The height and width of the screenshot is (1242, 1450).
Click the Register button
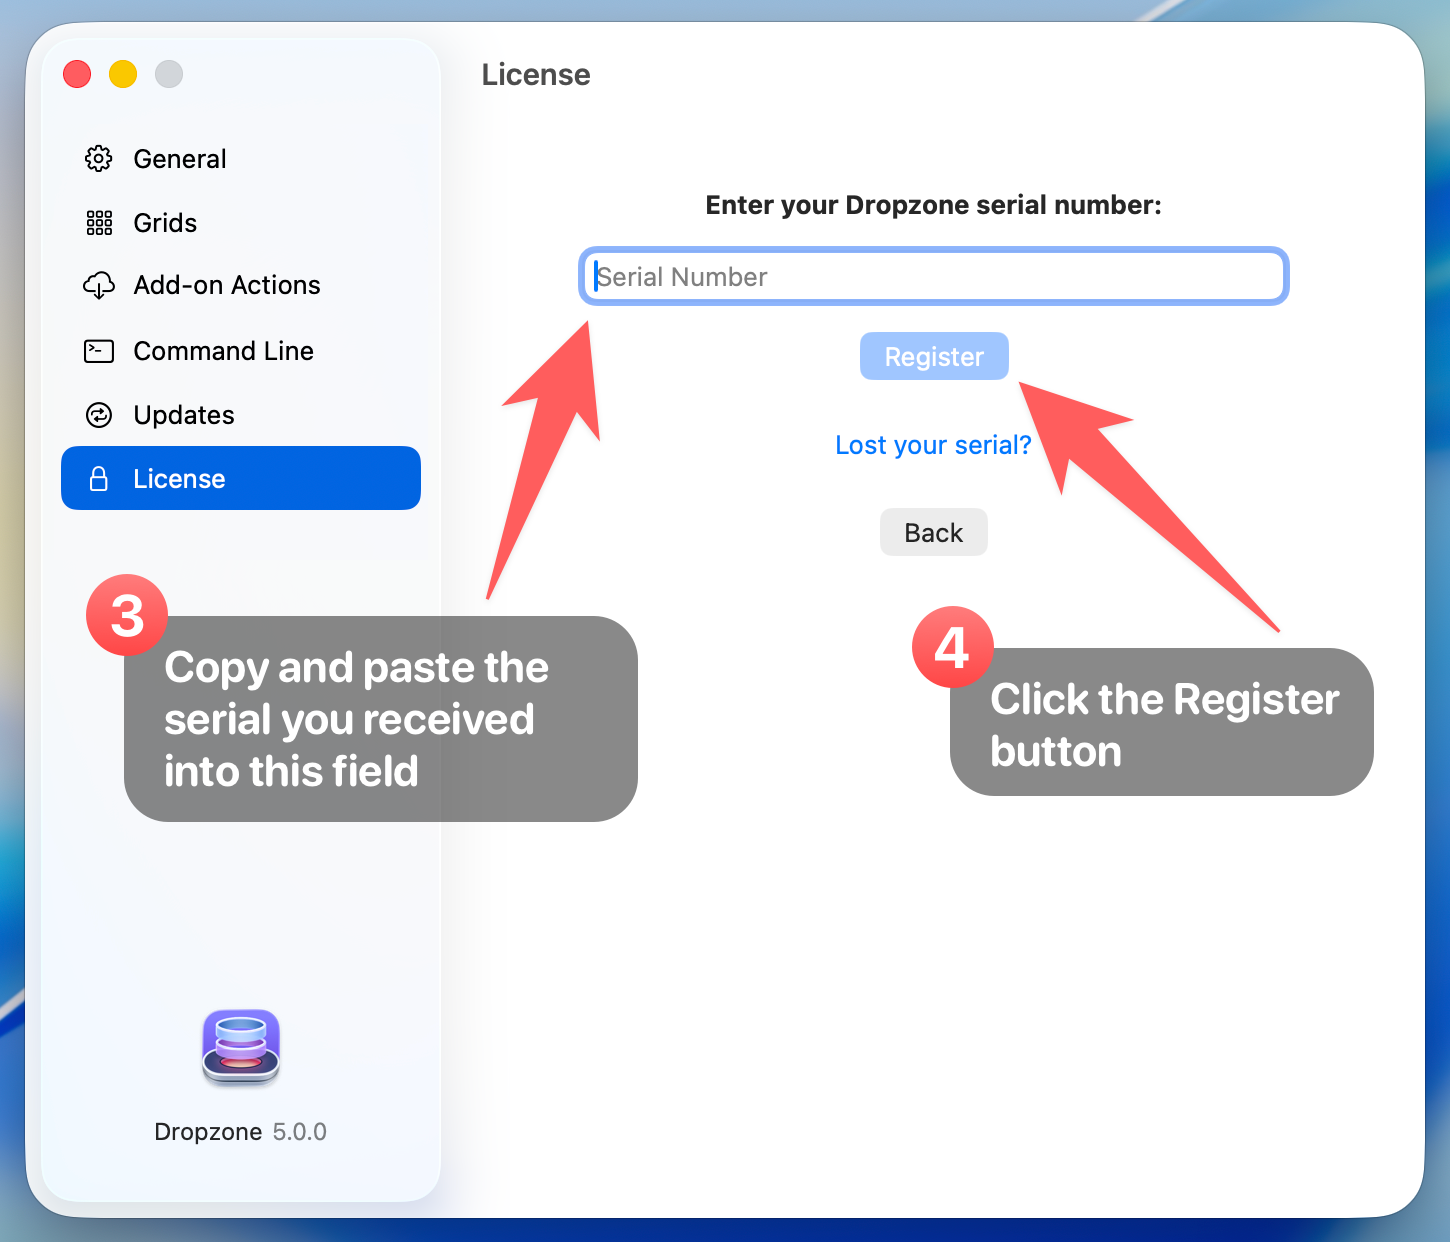click(x=934, y=356)
